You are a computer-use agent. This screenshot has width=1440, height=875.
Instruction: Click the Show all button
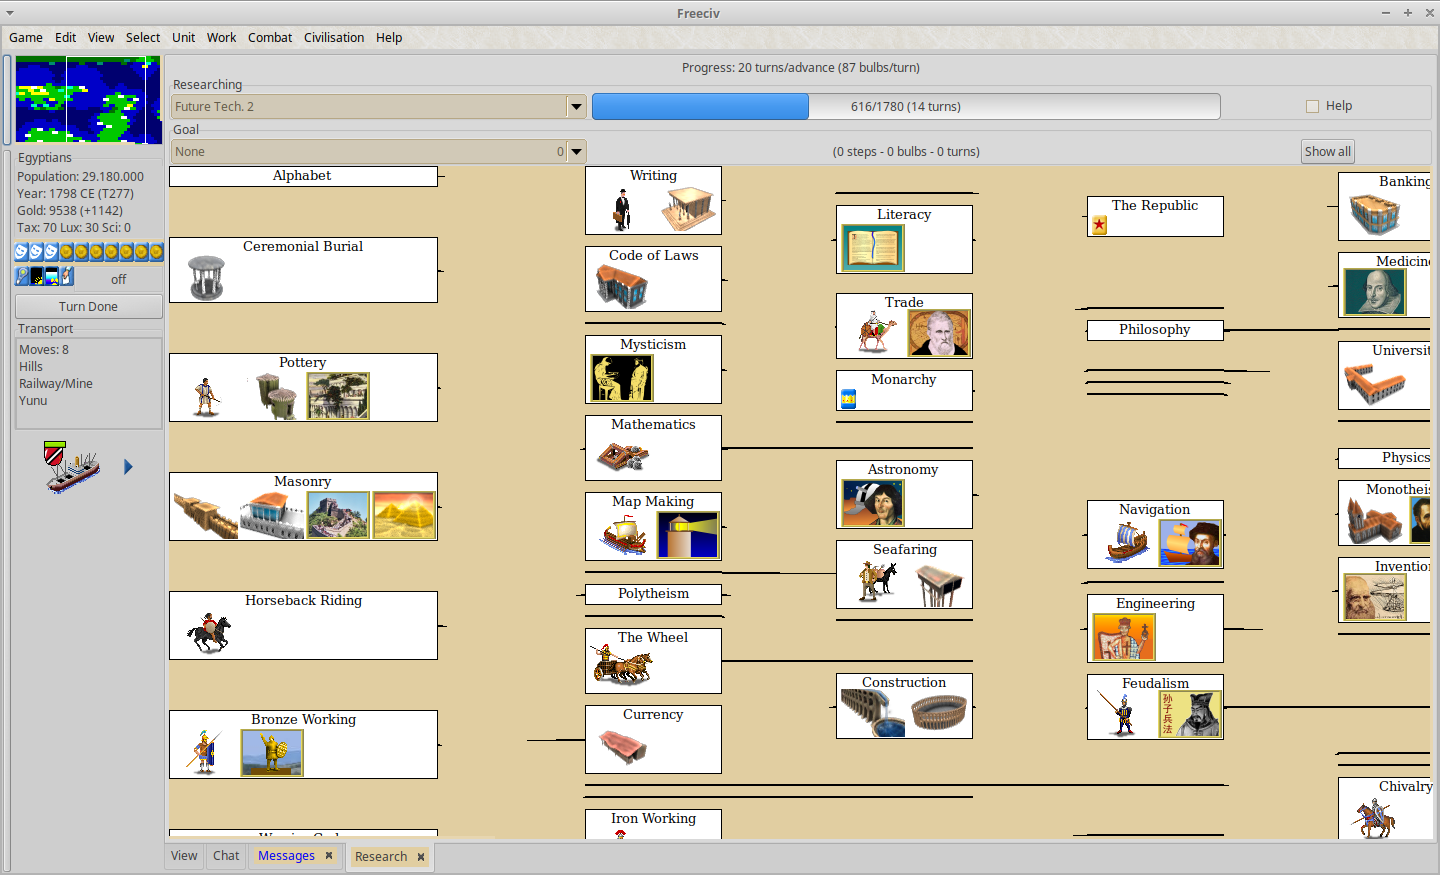tap(1327, 152)
